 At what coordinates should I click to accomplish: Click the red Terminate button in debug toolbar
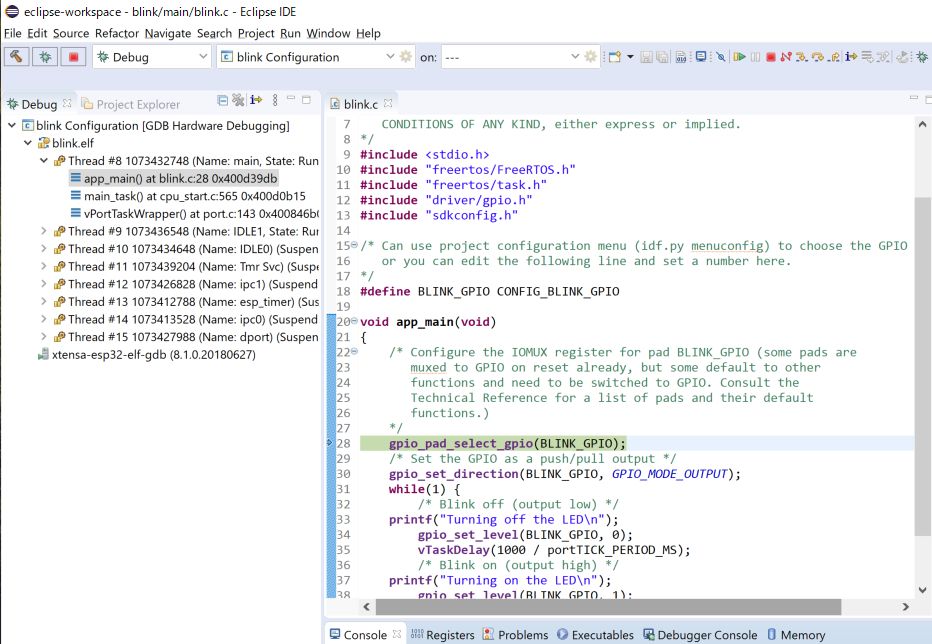tap(771, 56)
